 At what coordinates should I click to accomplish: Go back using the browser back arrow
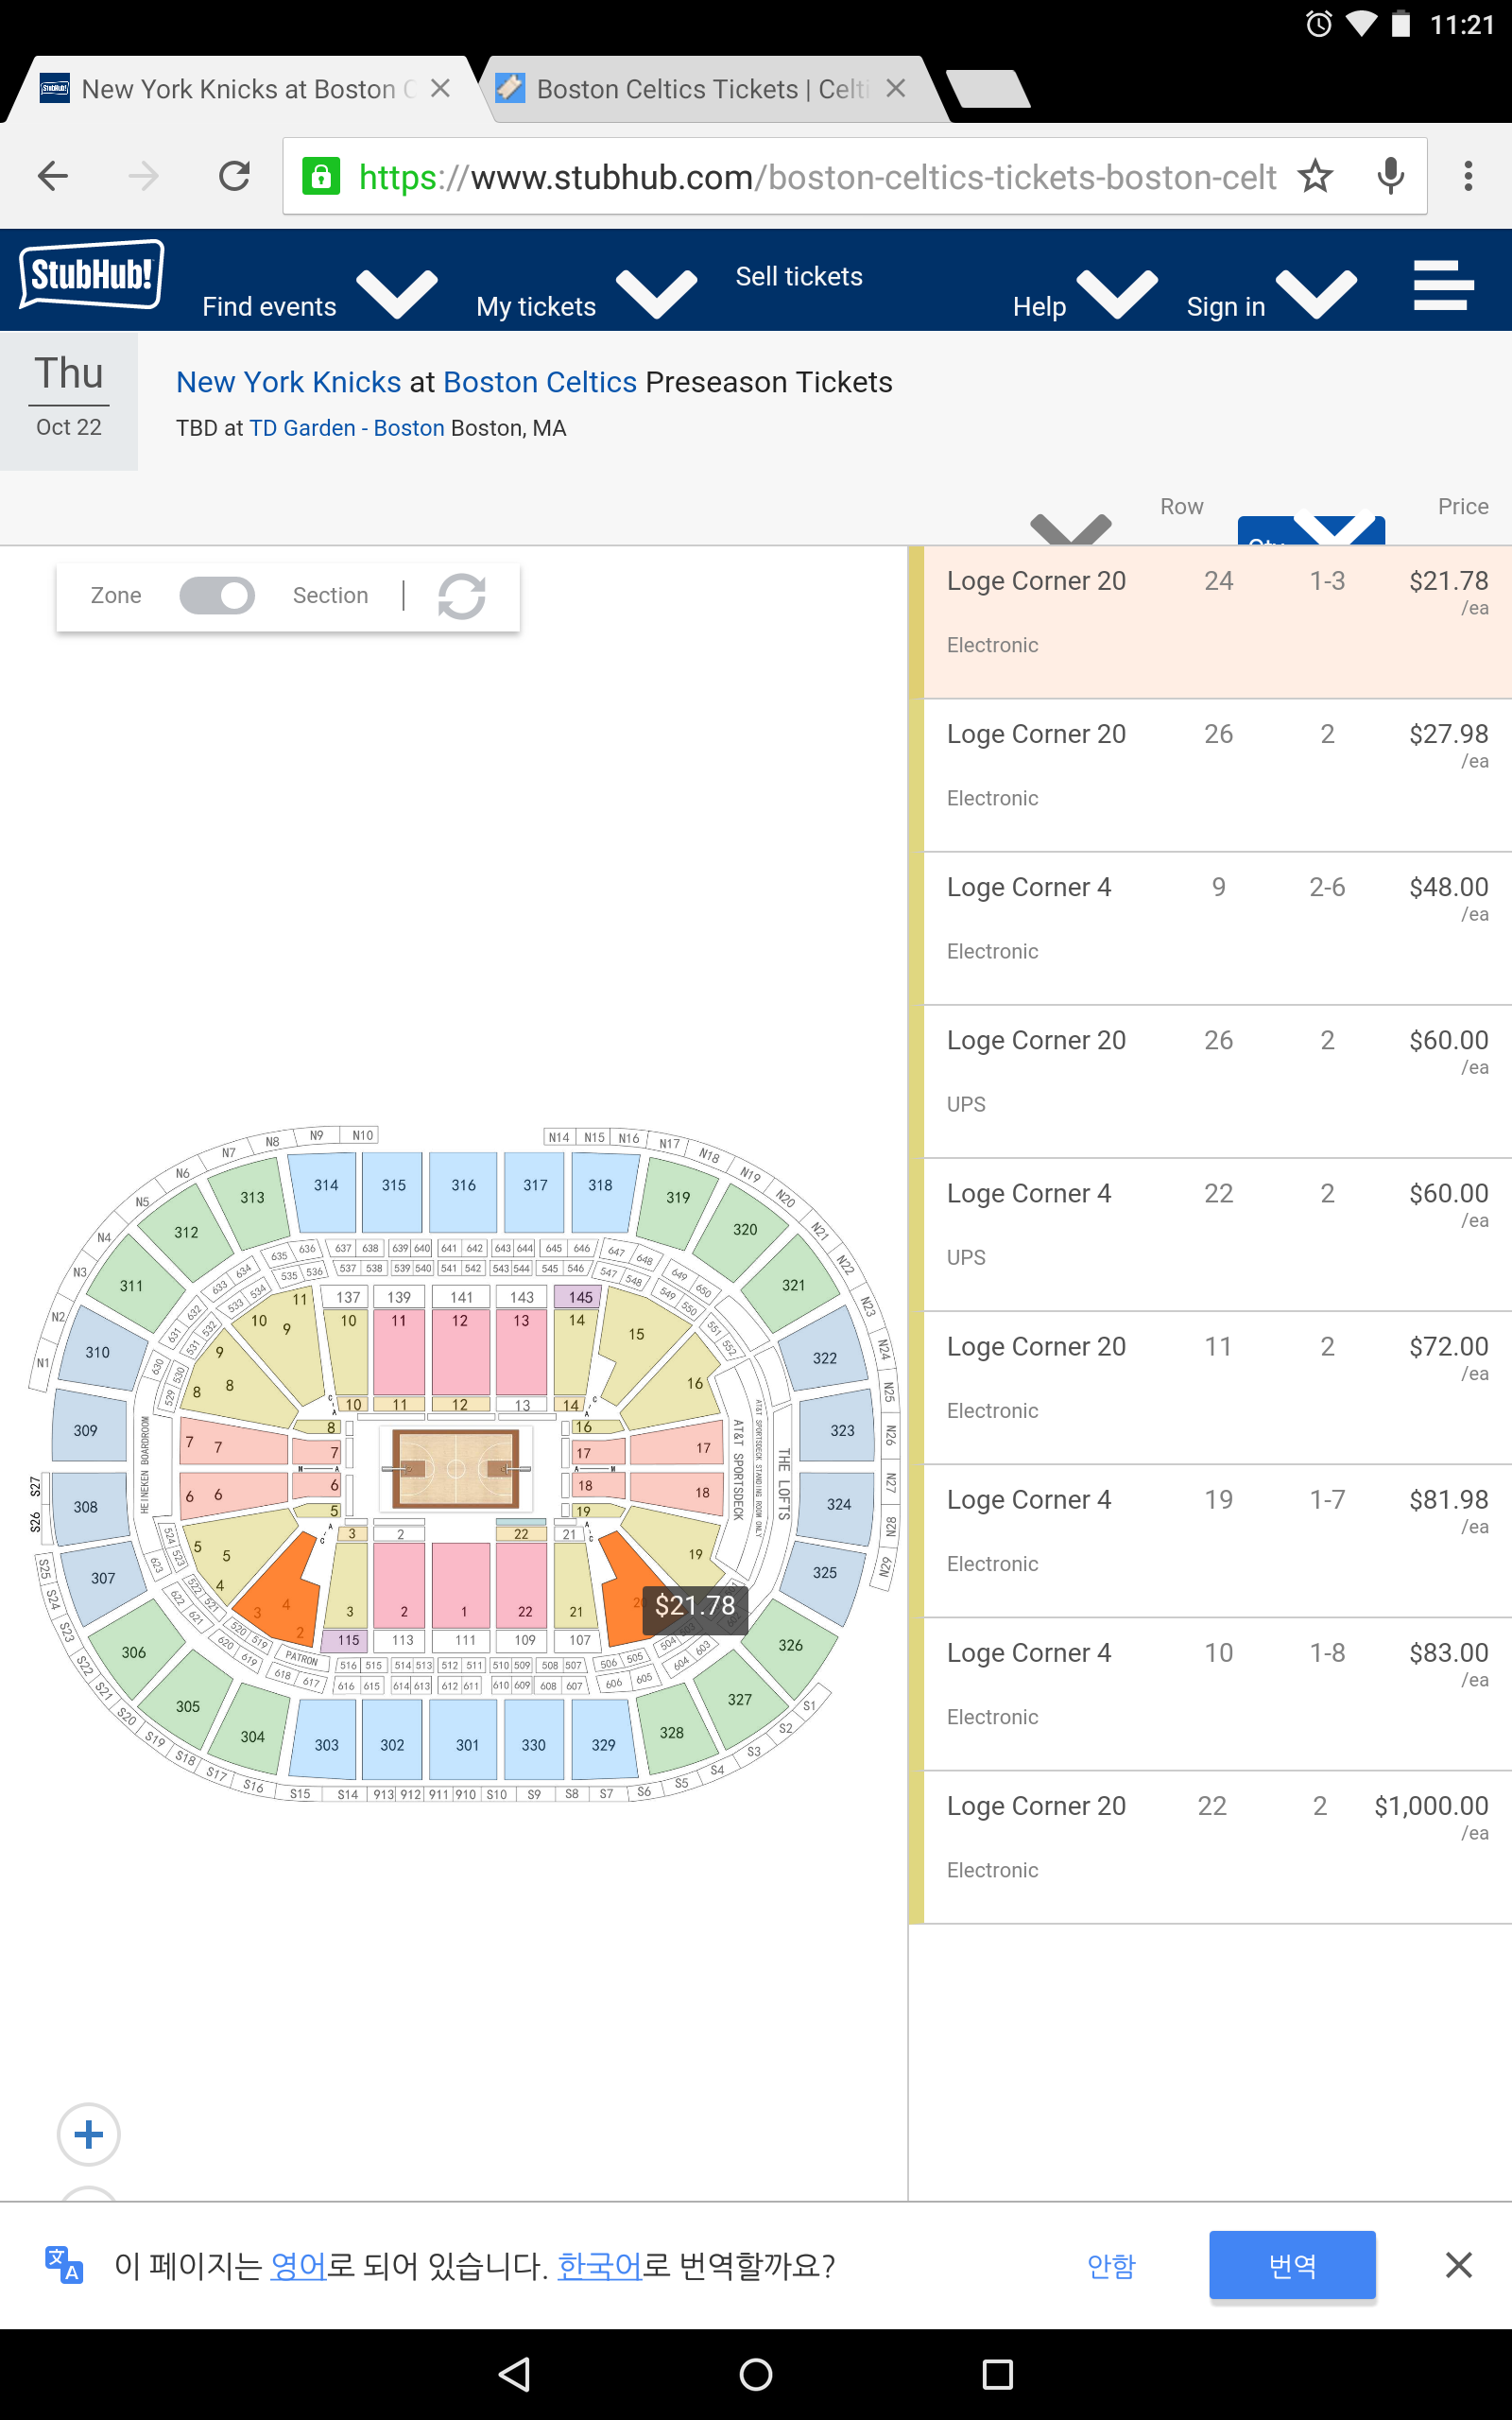click(53, 177)
